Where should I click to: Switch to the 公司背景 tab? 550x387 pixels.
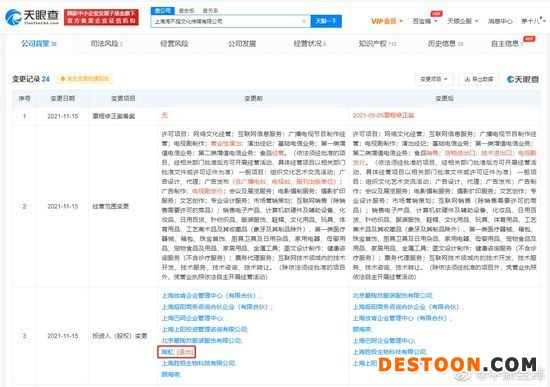tap(39, 44)
